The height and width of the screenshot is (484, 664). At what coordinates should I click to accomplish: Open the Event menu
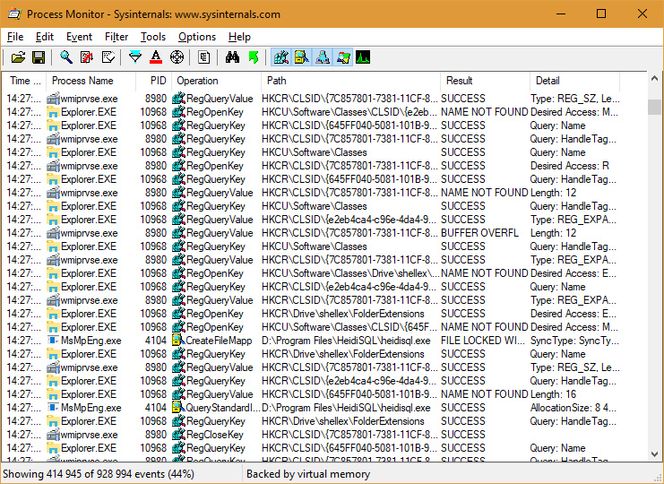click(79, 37)
